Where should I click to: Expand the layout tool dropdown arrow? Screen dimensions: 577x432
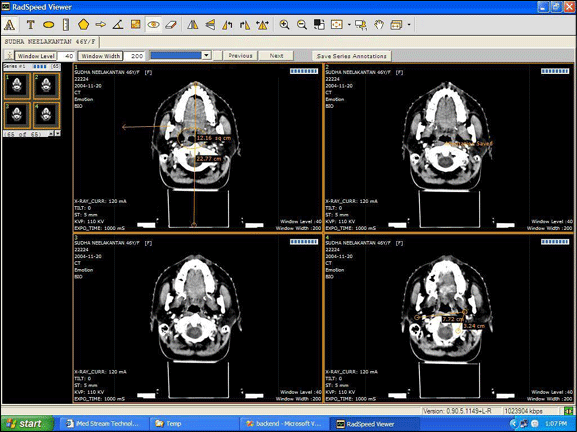(409, 25)
